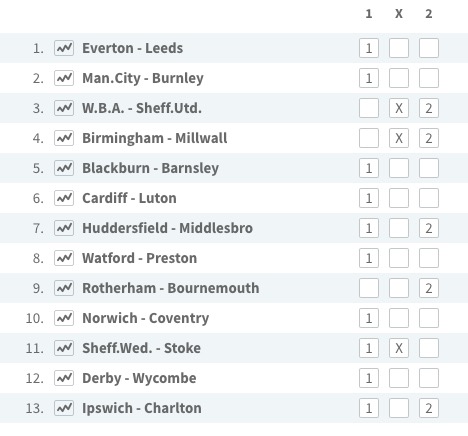Select the X box for Huddersfield - Middlesbro
468x436 pixels.
pos(399,228)
